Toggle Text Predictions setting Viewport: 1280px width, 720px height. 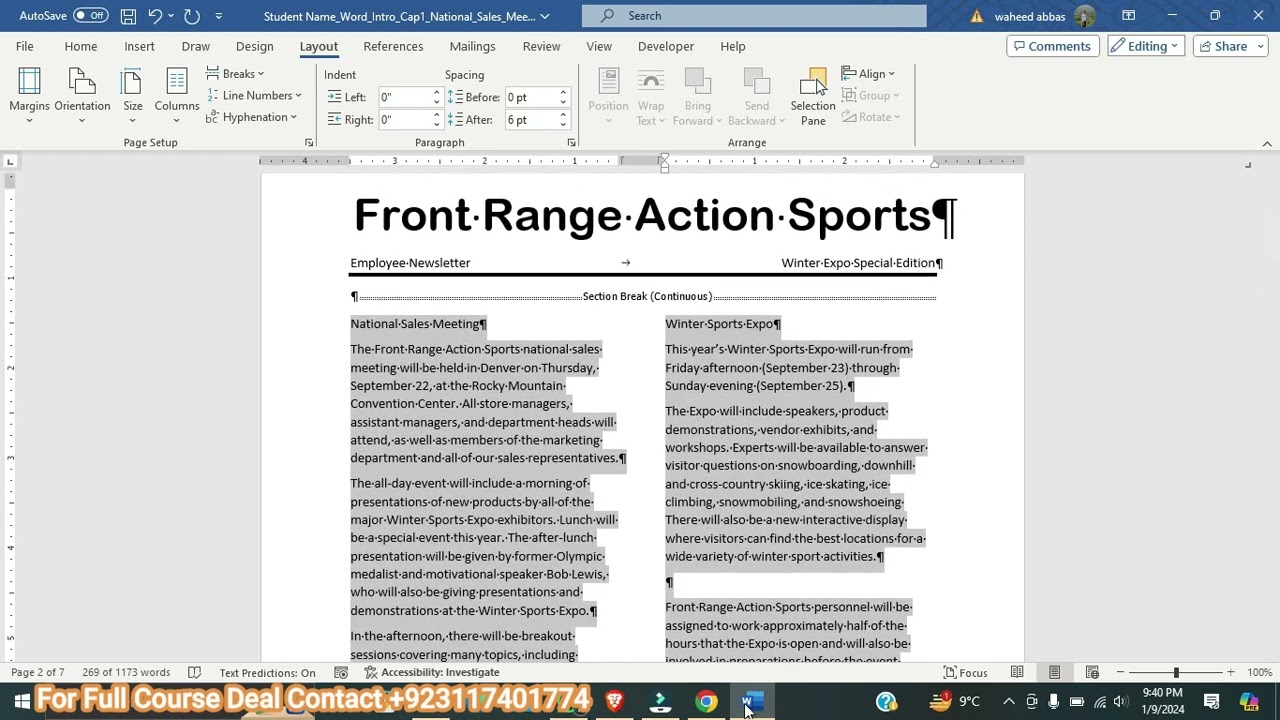267,673
